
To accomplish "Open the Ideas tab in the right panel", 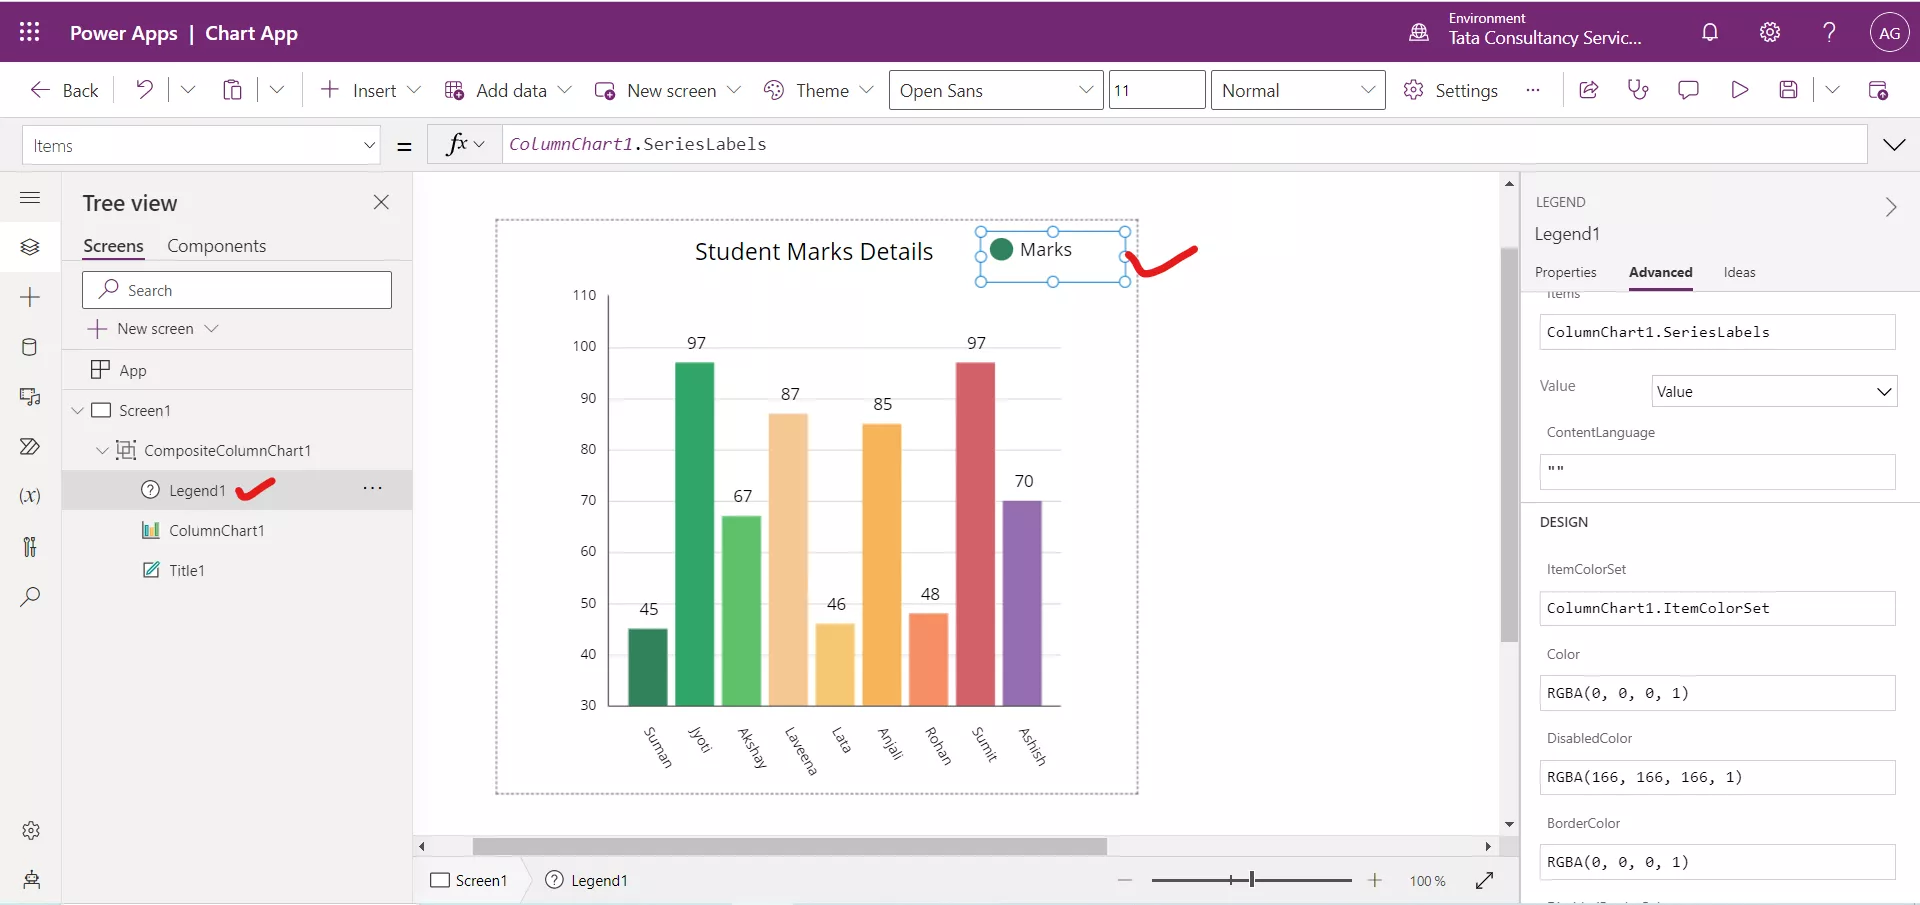I will click(x=1739, y=272).
